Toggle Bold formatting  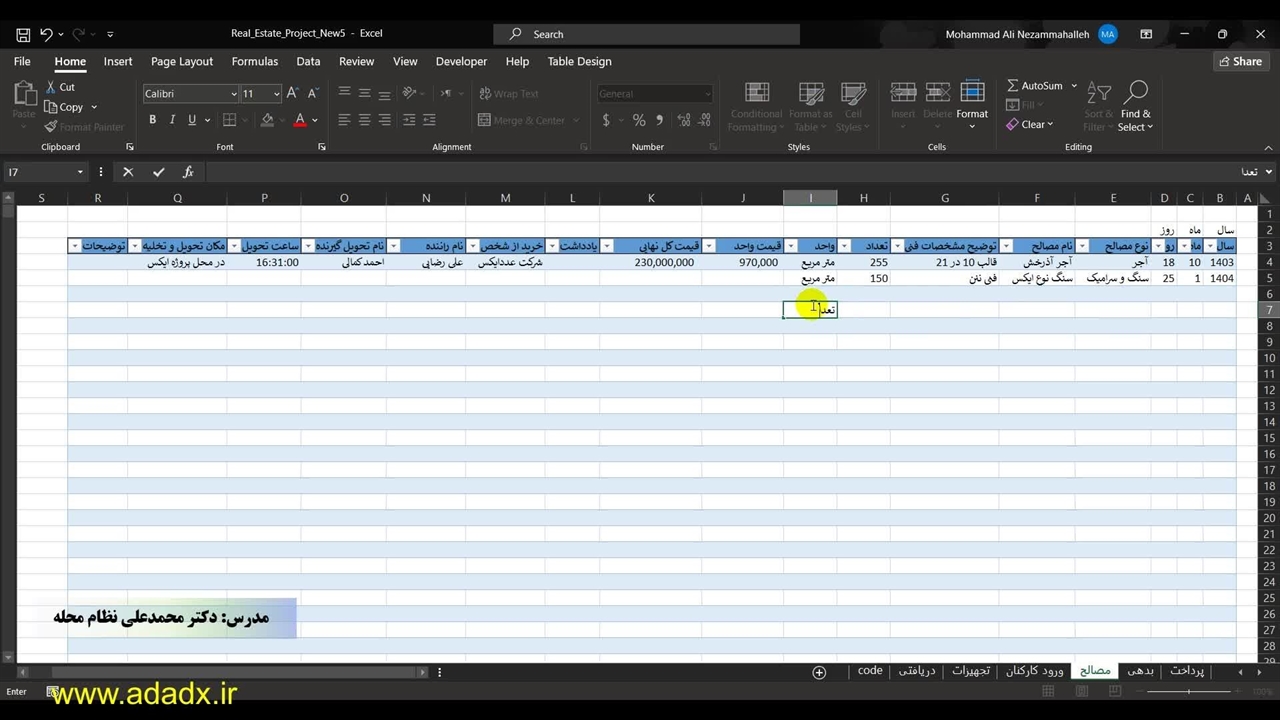pyautogui.click(x=153, y=120)
